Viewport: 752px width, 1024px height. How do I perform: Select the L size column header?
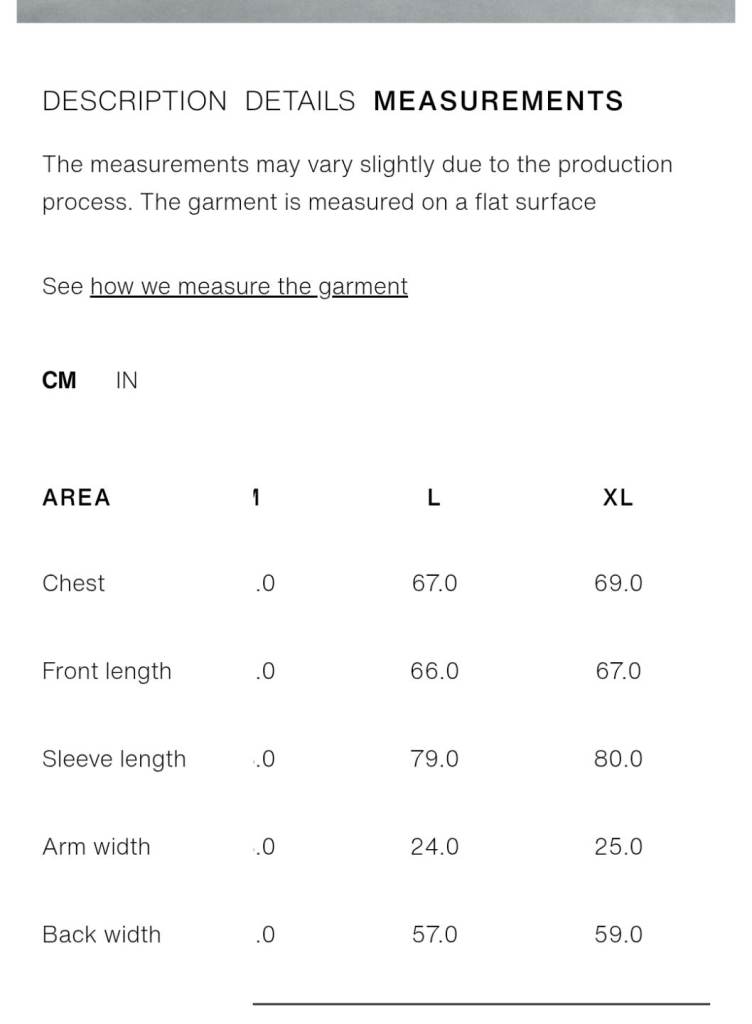pos(434,497)
